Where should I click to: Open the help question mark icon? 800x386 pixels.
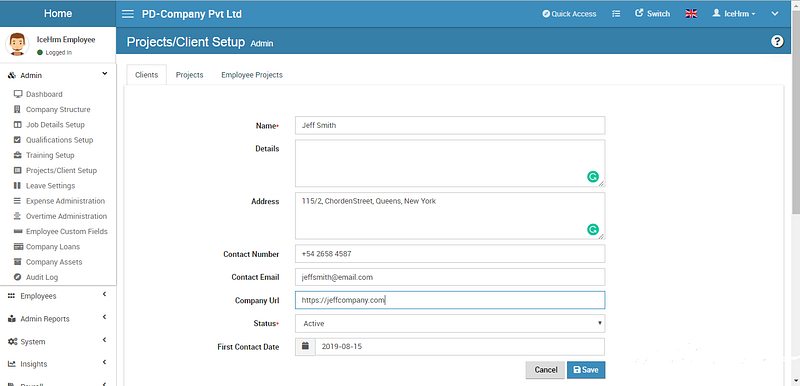click(x=777, y=41)
